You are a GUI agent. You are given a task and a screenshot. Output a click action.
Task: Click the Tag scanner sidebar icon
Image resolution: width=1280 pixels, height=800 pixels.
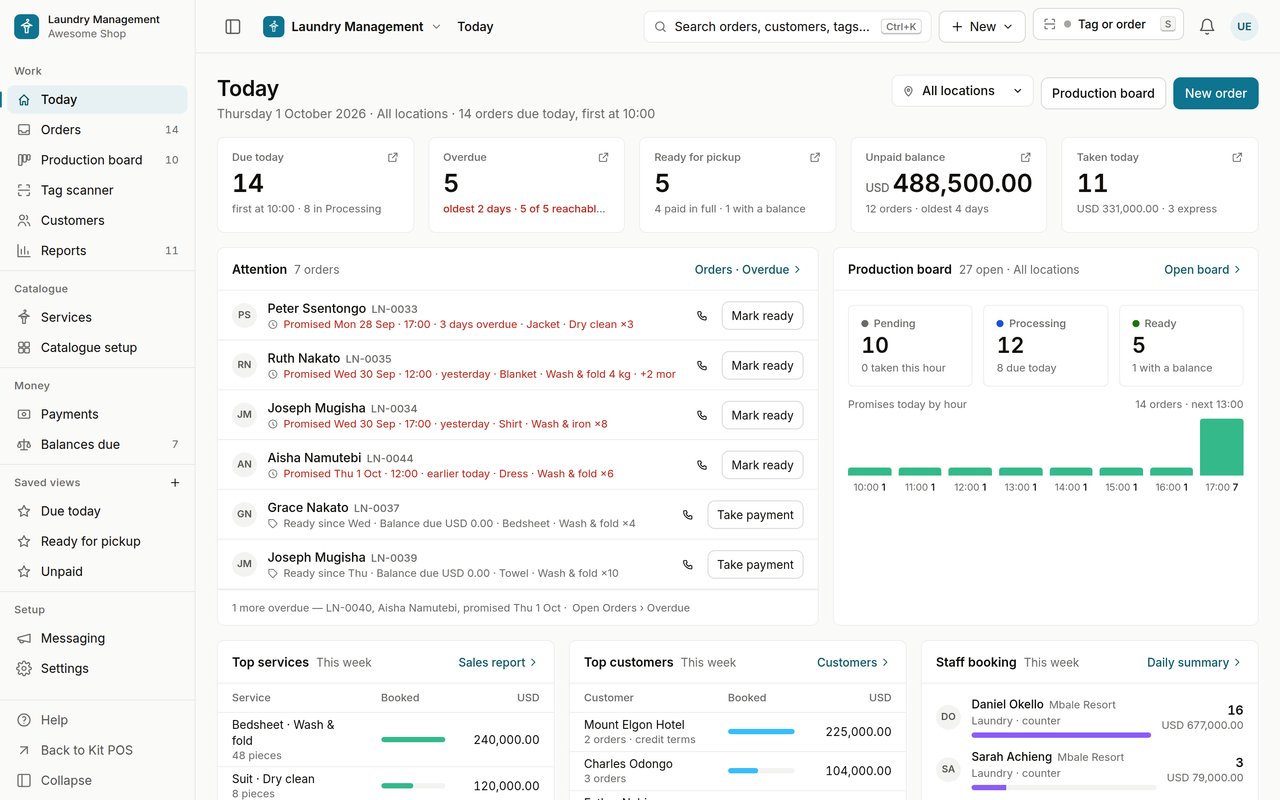click(x=24, y=190)
